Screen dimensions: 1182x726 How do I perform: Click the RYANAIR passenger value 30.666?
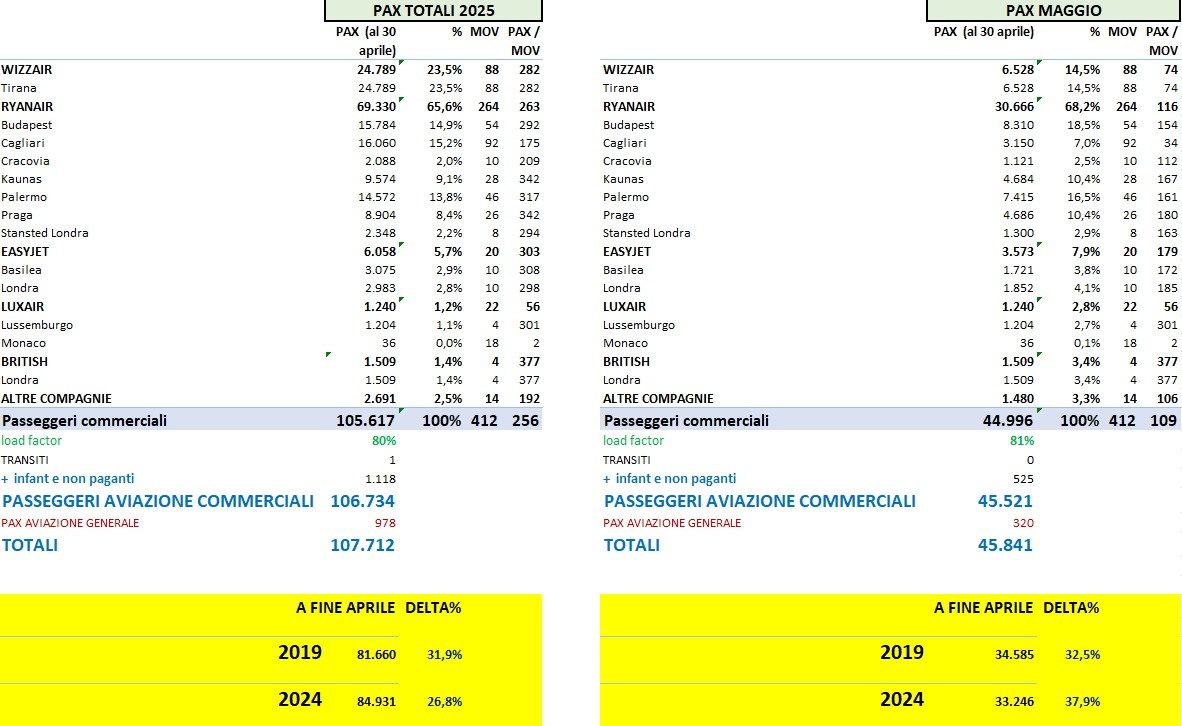point(1014,106)
